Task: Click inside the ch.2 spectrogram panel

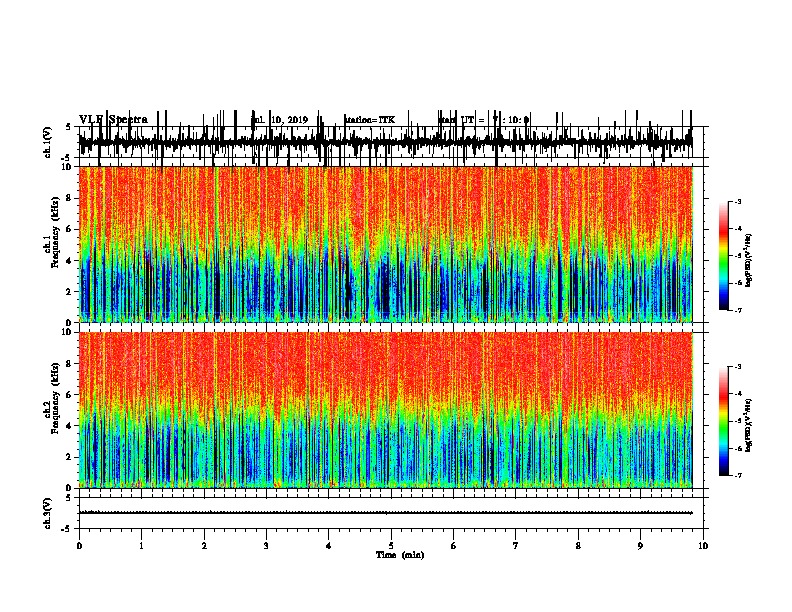Action: [x=385, y=410]
